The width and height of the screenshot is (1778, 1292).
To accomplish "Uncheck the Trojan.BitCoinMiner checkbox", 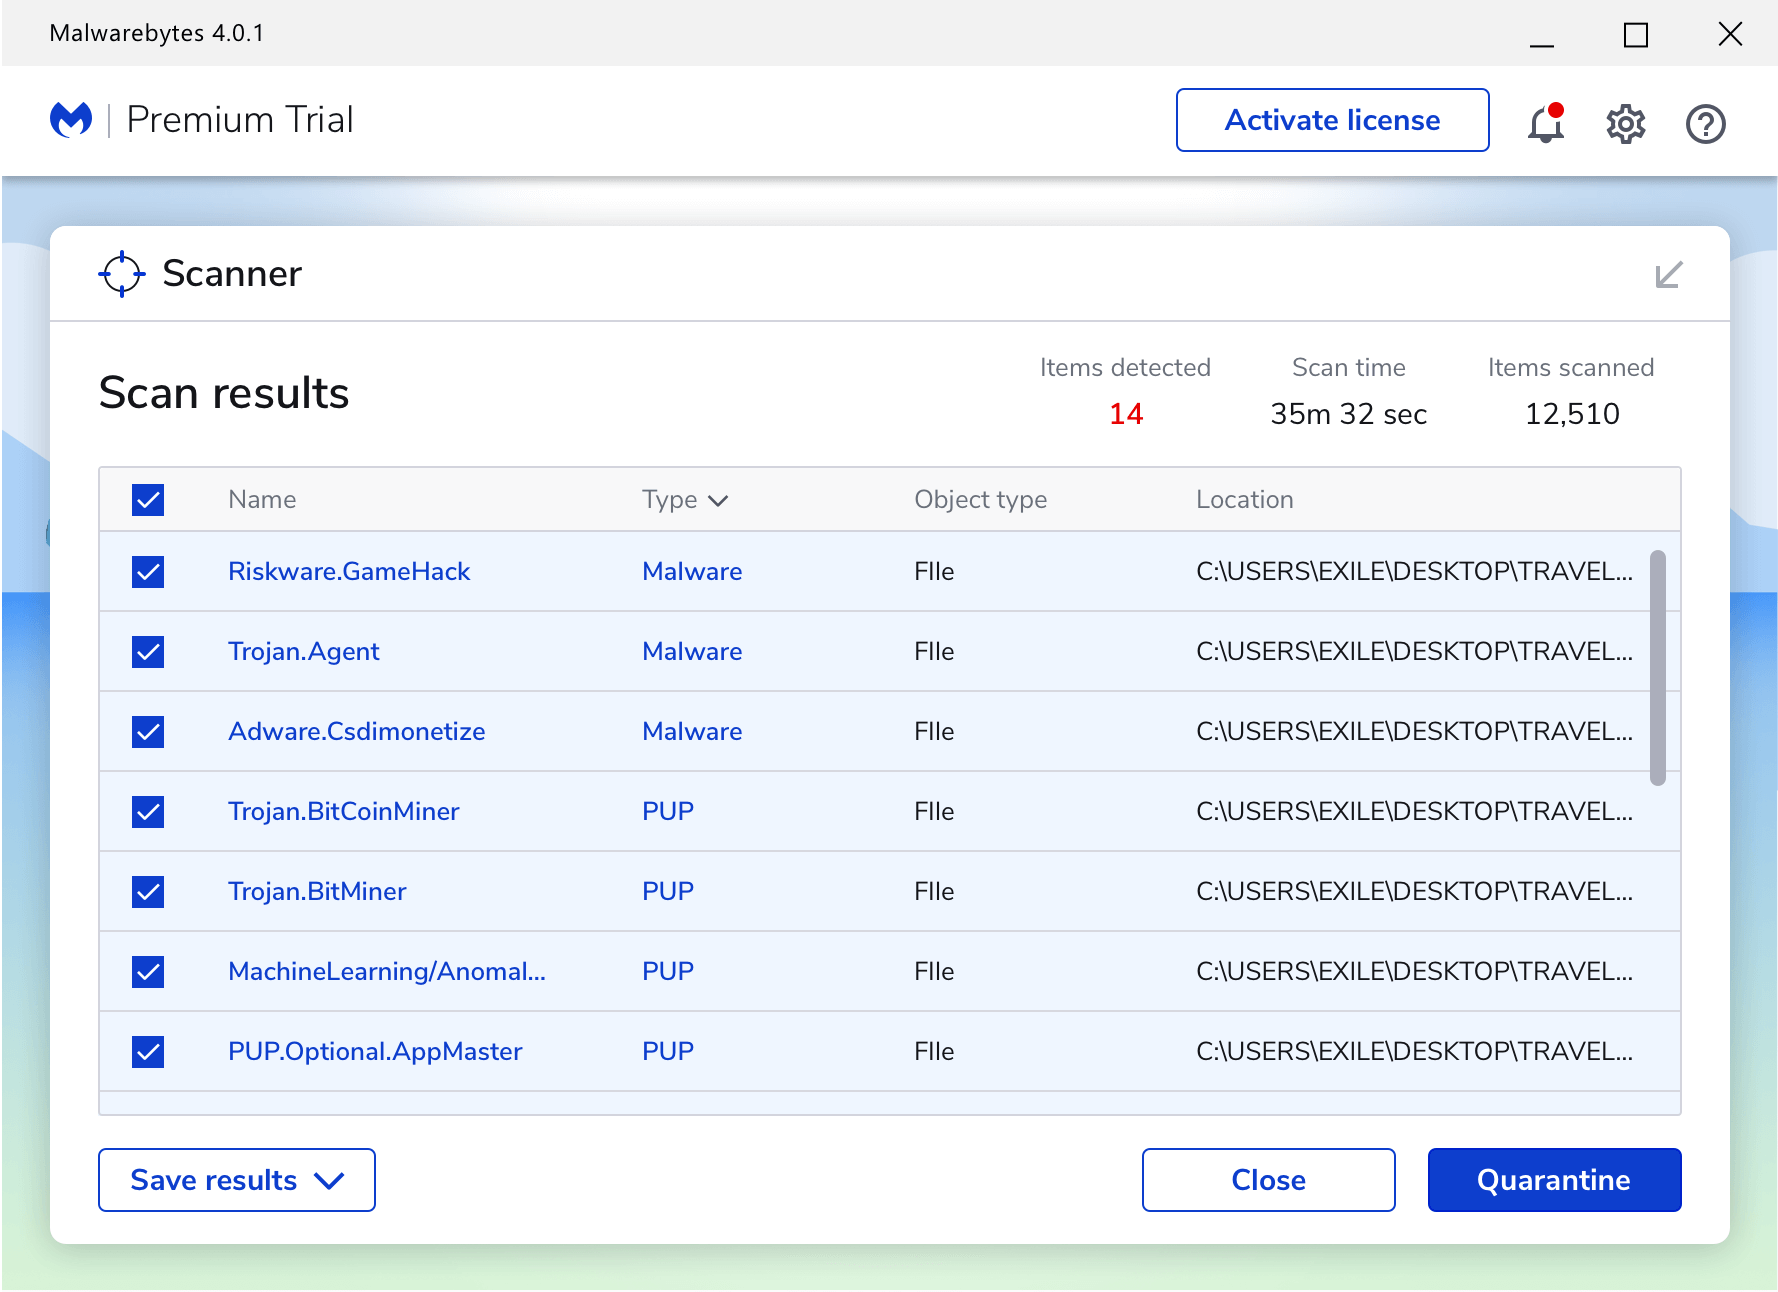I will point(148,811).
